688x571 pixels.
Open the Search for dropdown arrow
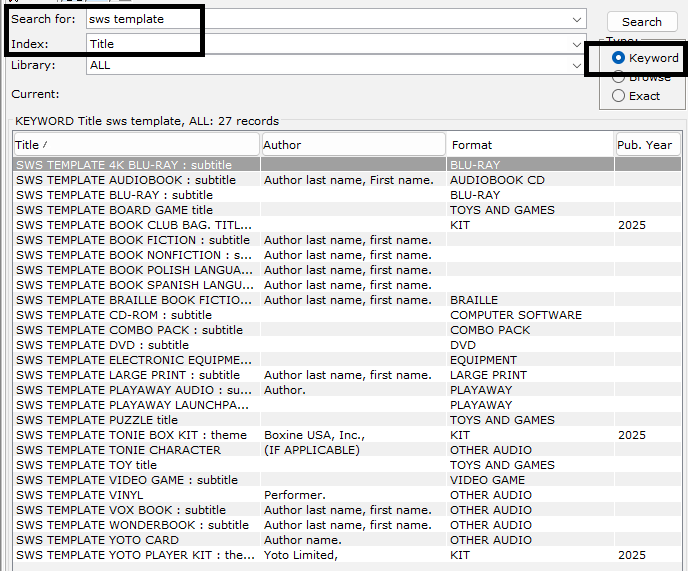tap(577, 19)
